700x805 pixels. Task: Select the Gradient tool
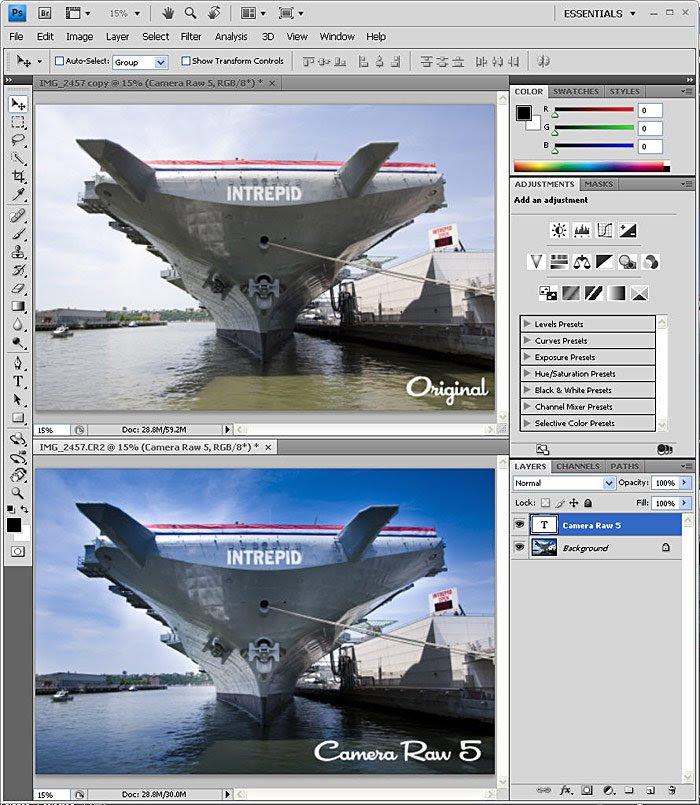[18, 306]
